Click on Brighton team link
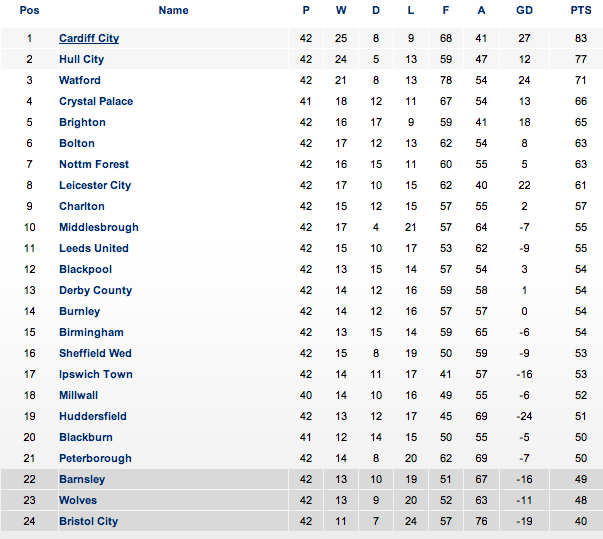The image size is (603, 539). (x=82, y=122)
